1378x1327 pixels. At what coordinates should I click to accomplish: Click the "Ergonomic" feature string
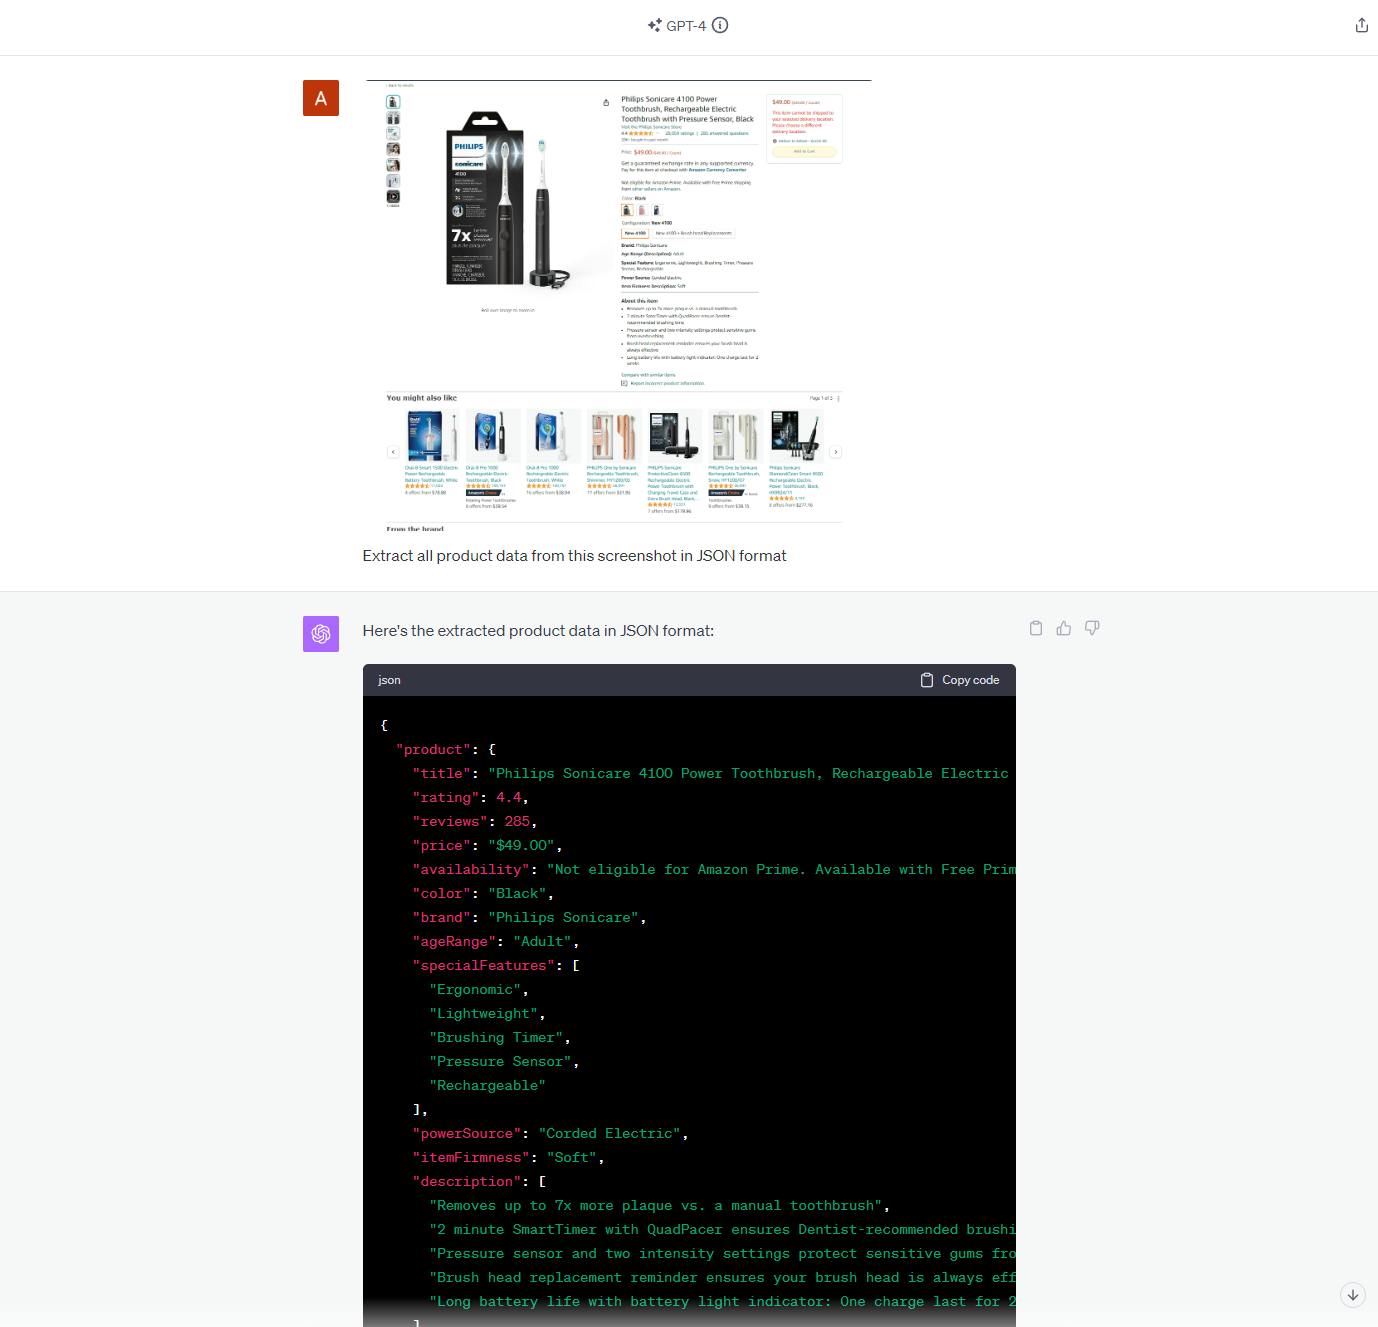476,990
